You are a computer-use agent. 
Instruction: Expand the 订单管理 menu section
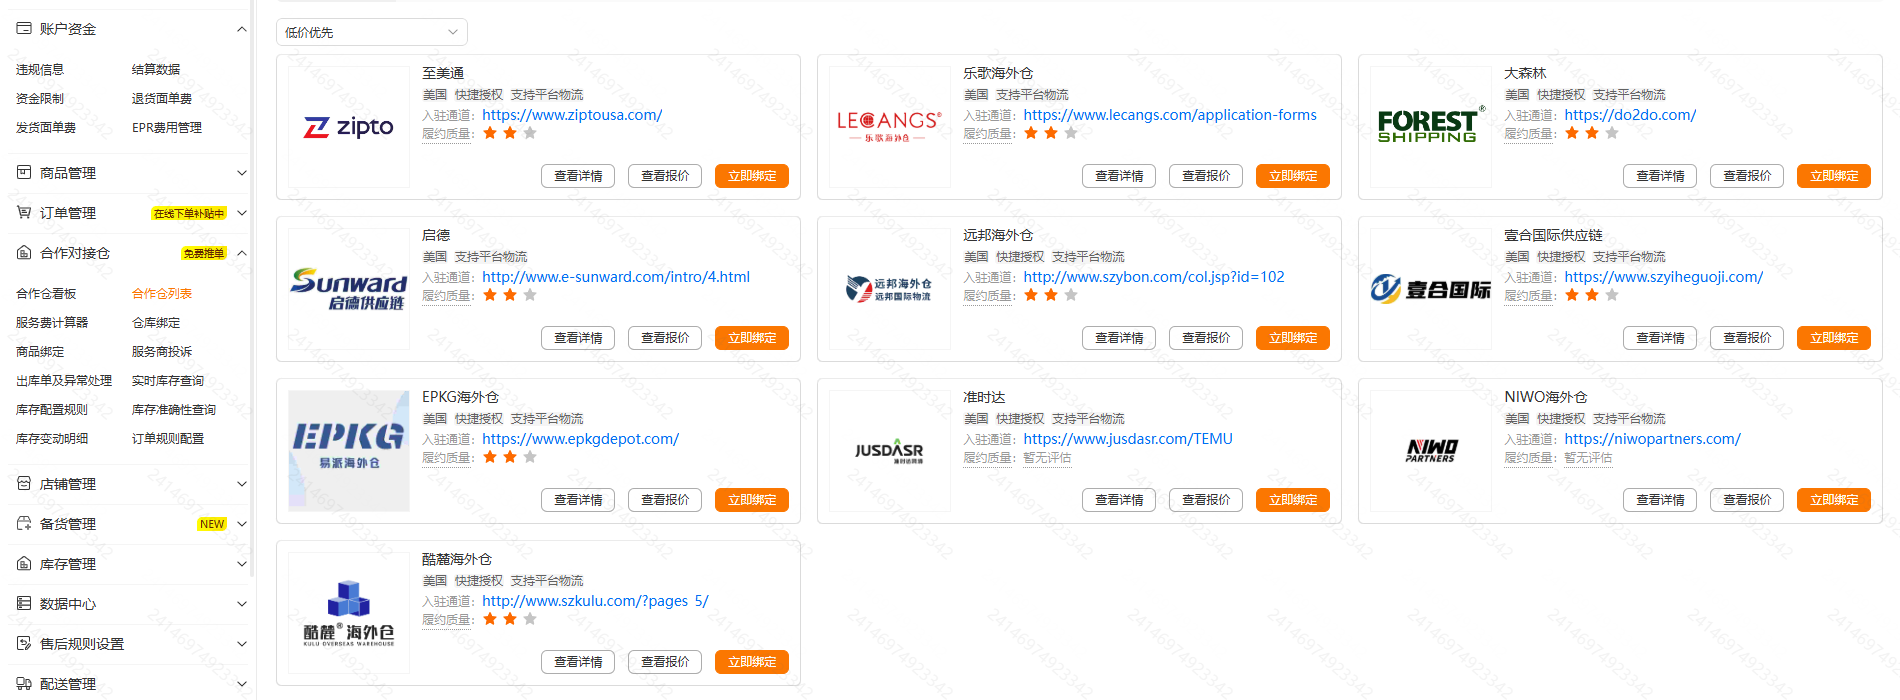pyautogui.click(x=241, y=213)
